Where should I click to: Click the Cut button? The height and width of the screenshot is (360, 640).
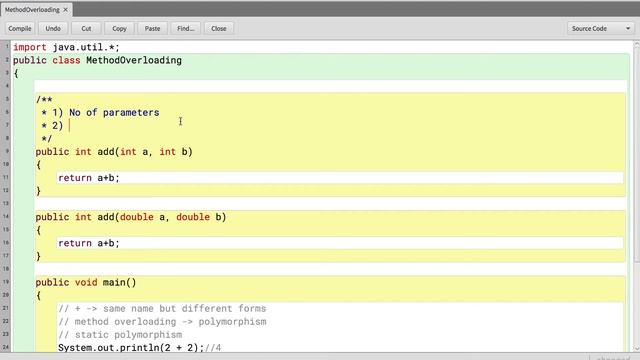pos(86,29)
